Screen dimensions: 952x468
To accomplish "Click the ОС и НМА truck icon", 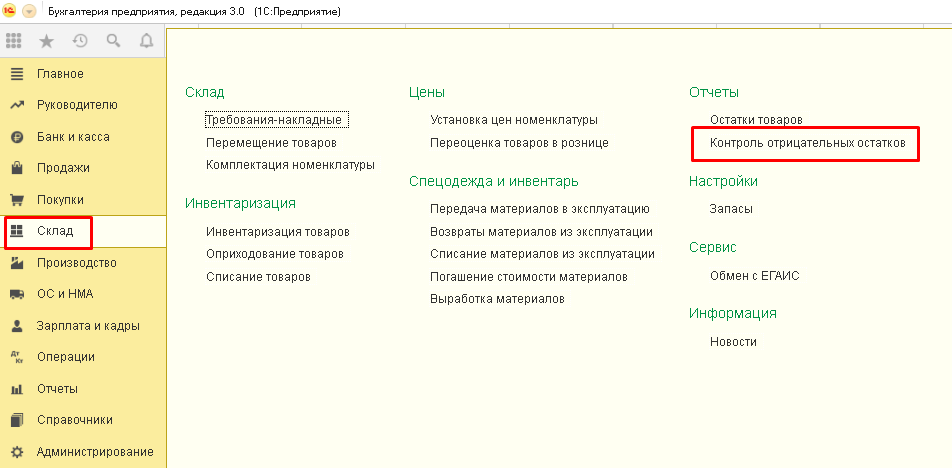I will click(17, 294).
